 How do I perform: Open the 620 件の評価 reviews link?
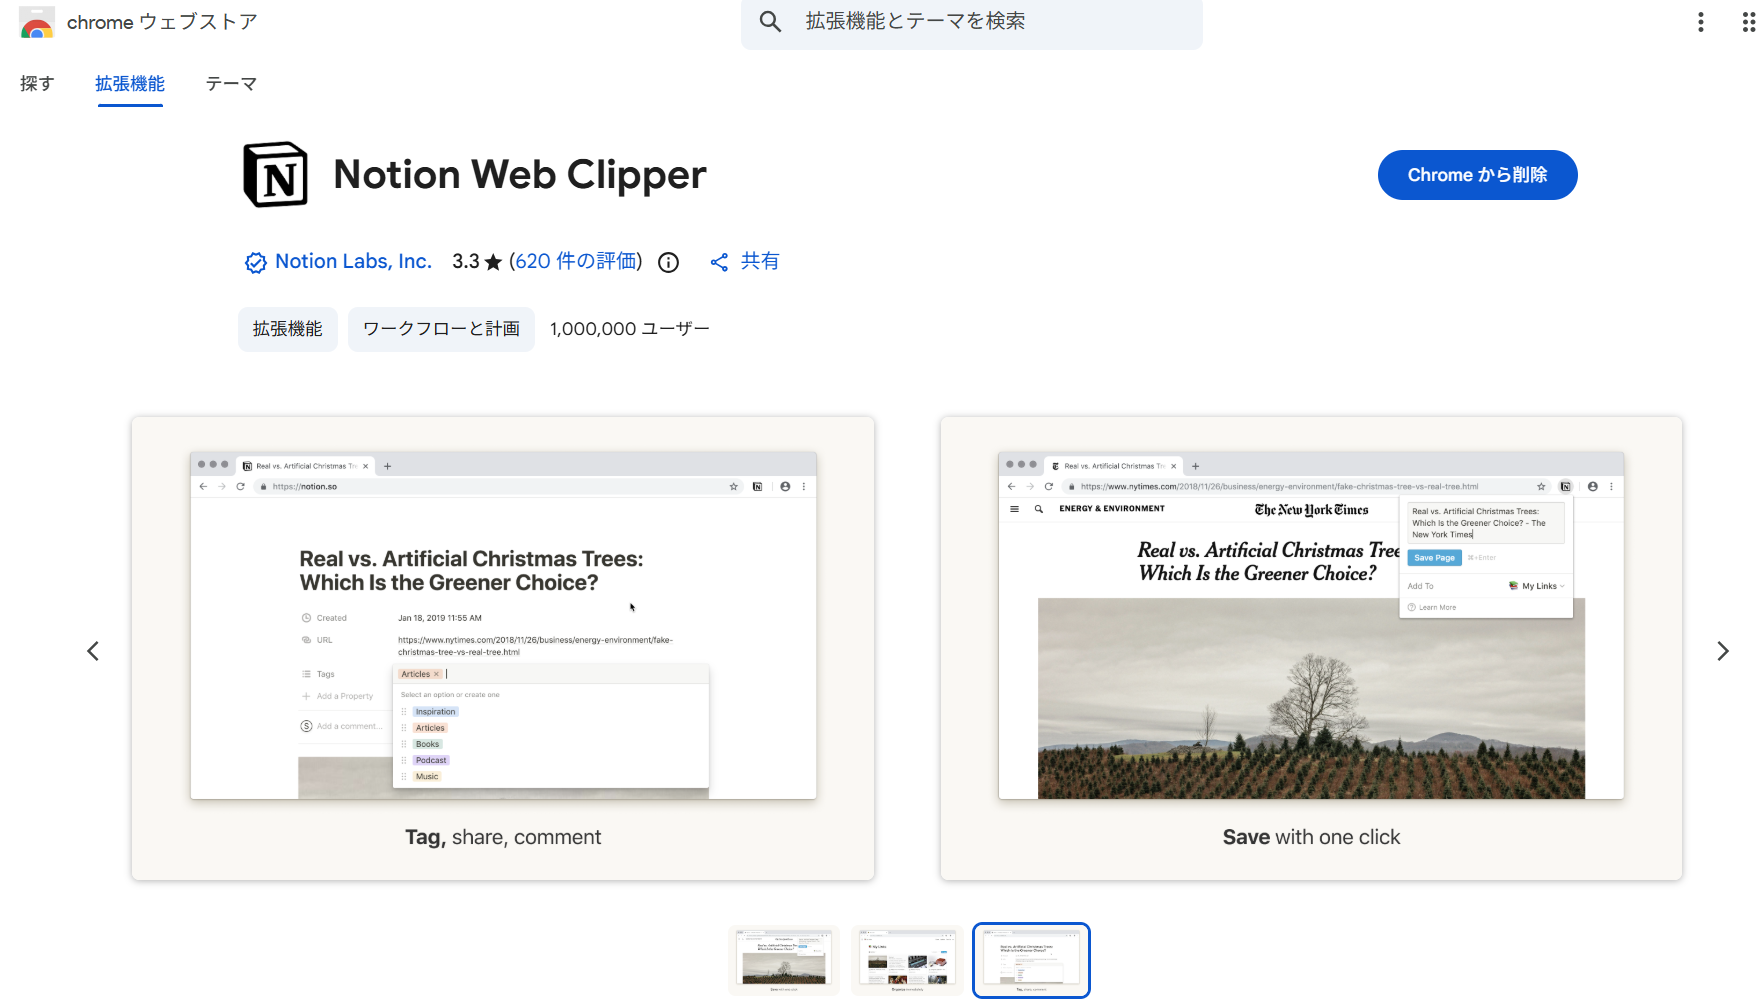pos(576,261)
